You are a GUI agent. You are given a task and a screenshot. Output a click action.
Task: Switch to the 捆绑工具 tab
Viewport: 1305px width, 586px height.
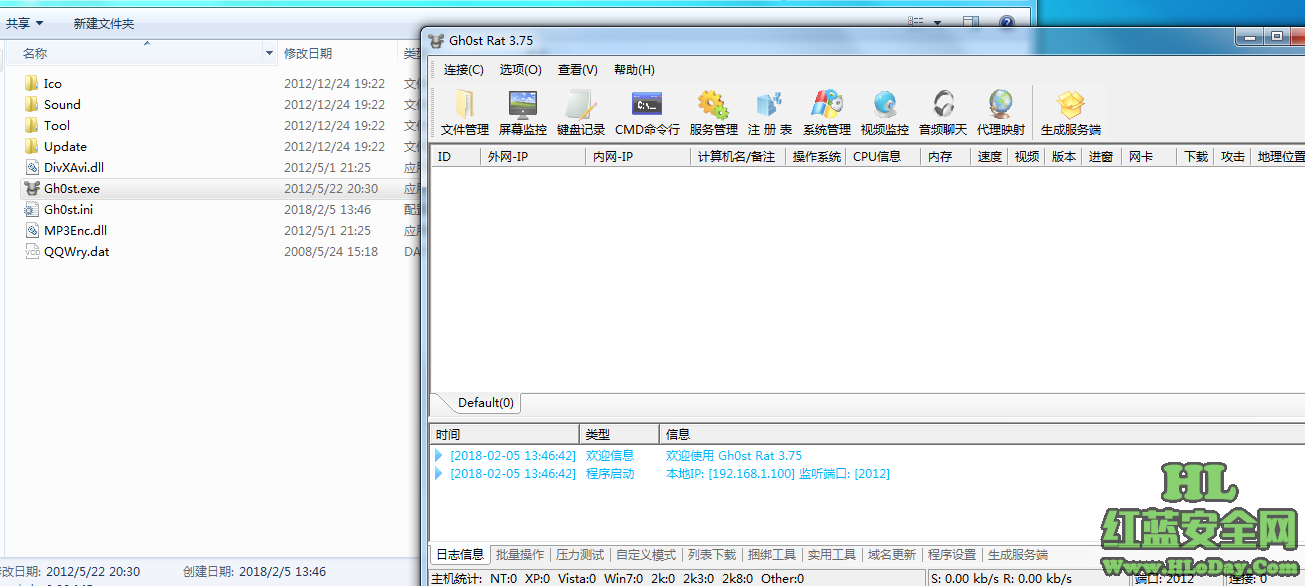point(772,555)
